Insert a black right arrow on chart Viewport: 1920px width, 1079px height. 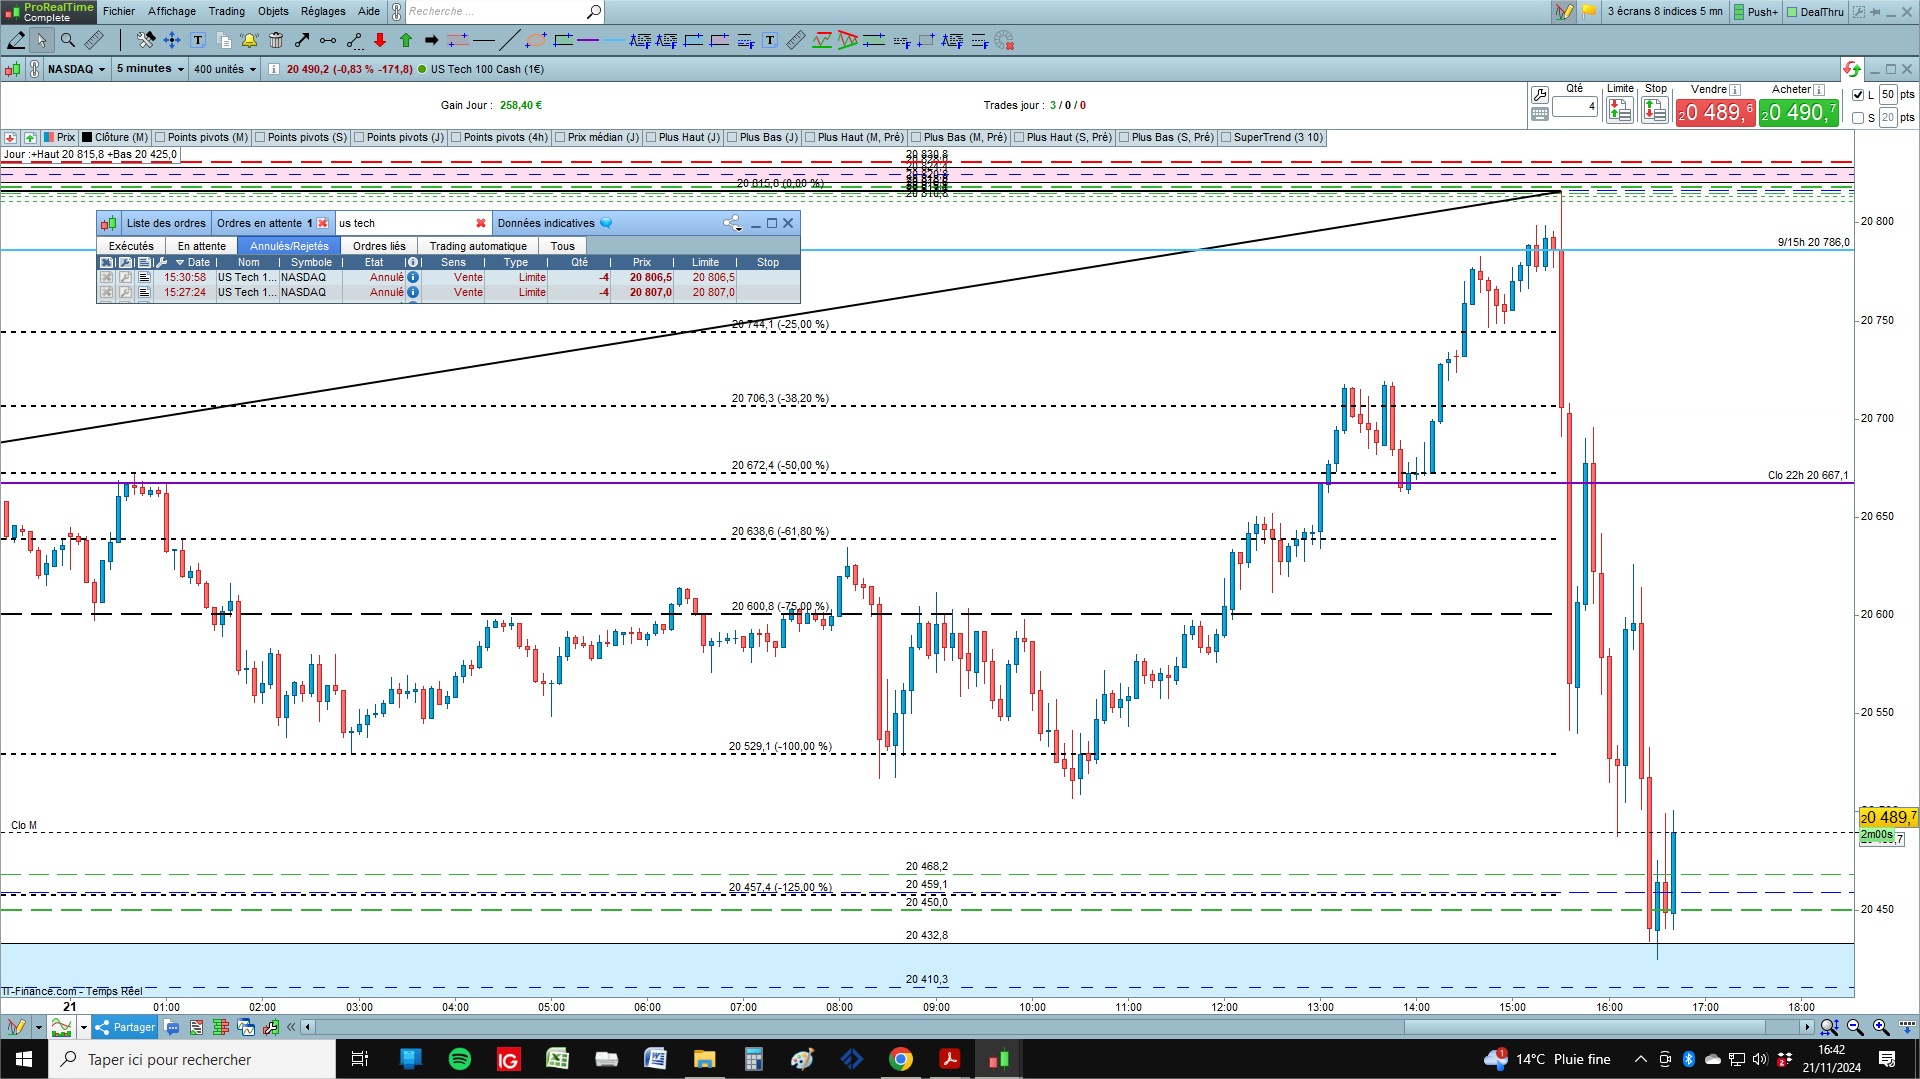coord(432,40)
